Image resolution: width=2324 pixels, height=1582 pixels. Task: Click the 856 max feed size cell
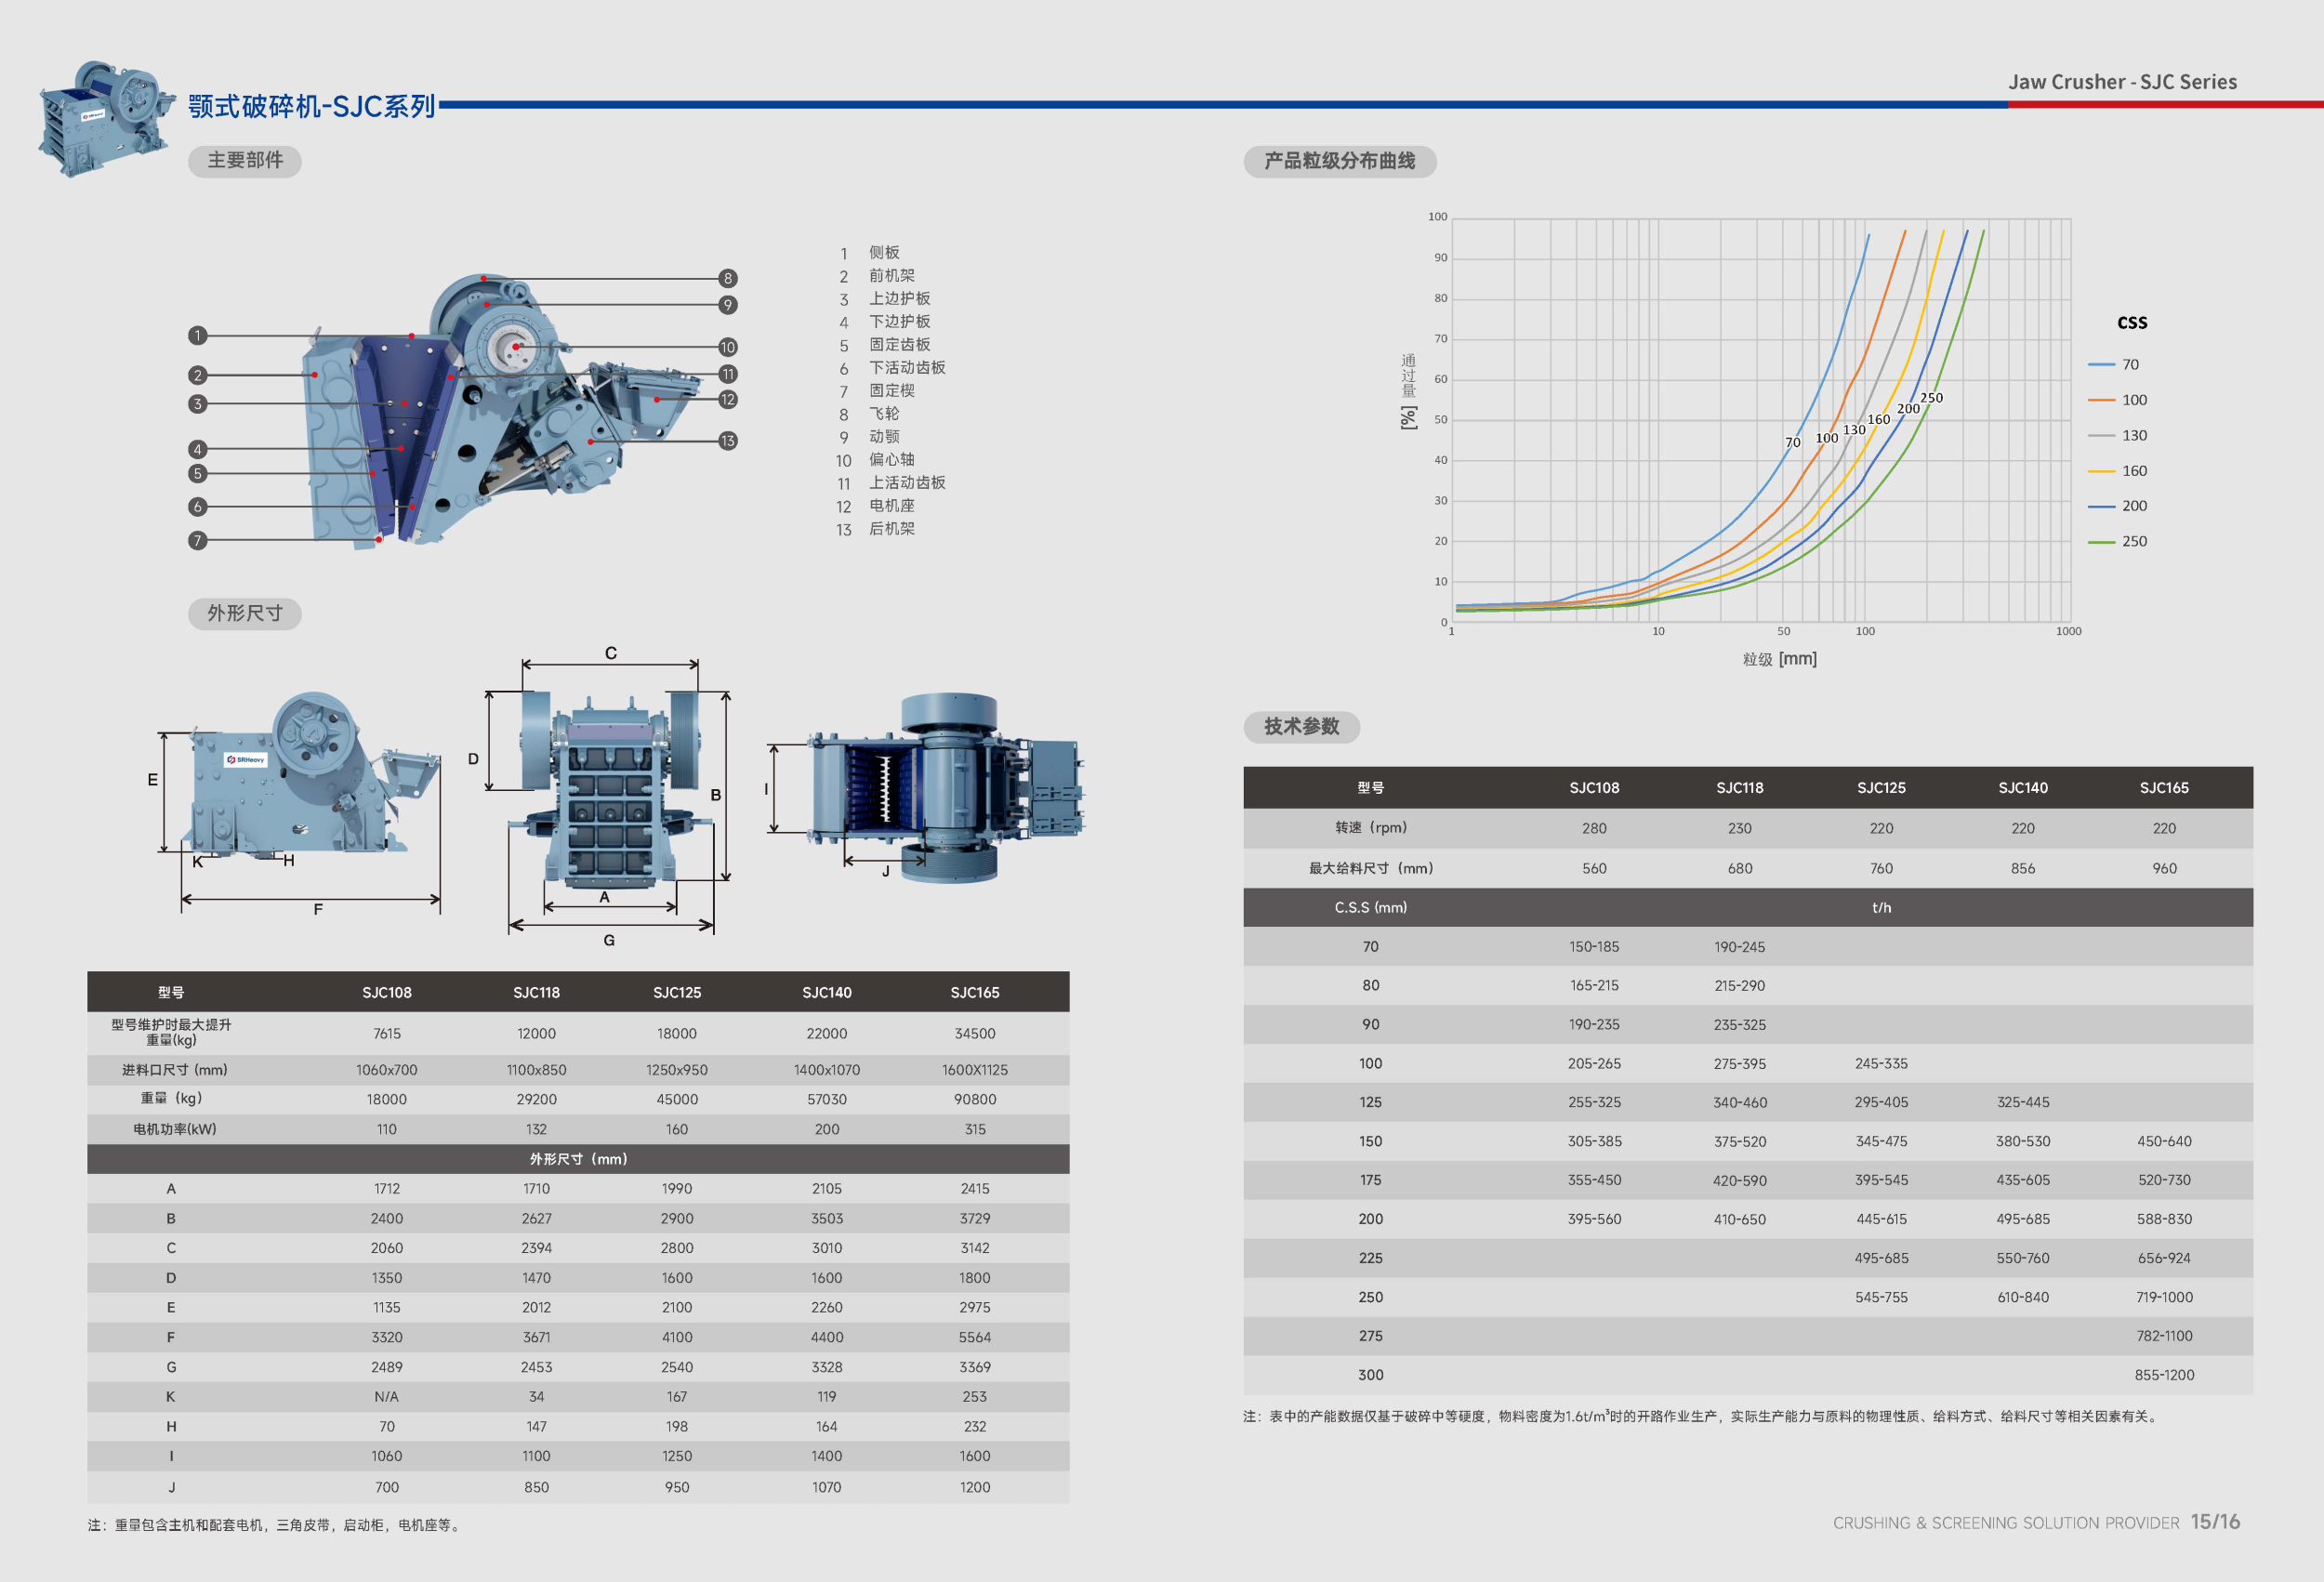click(2023, 868)
